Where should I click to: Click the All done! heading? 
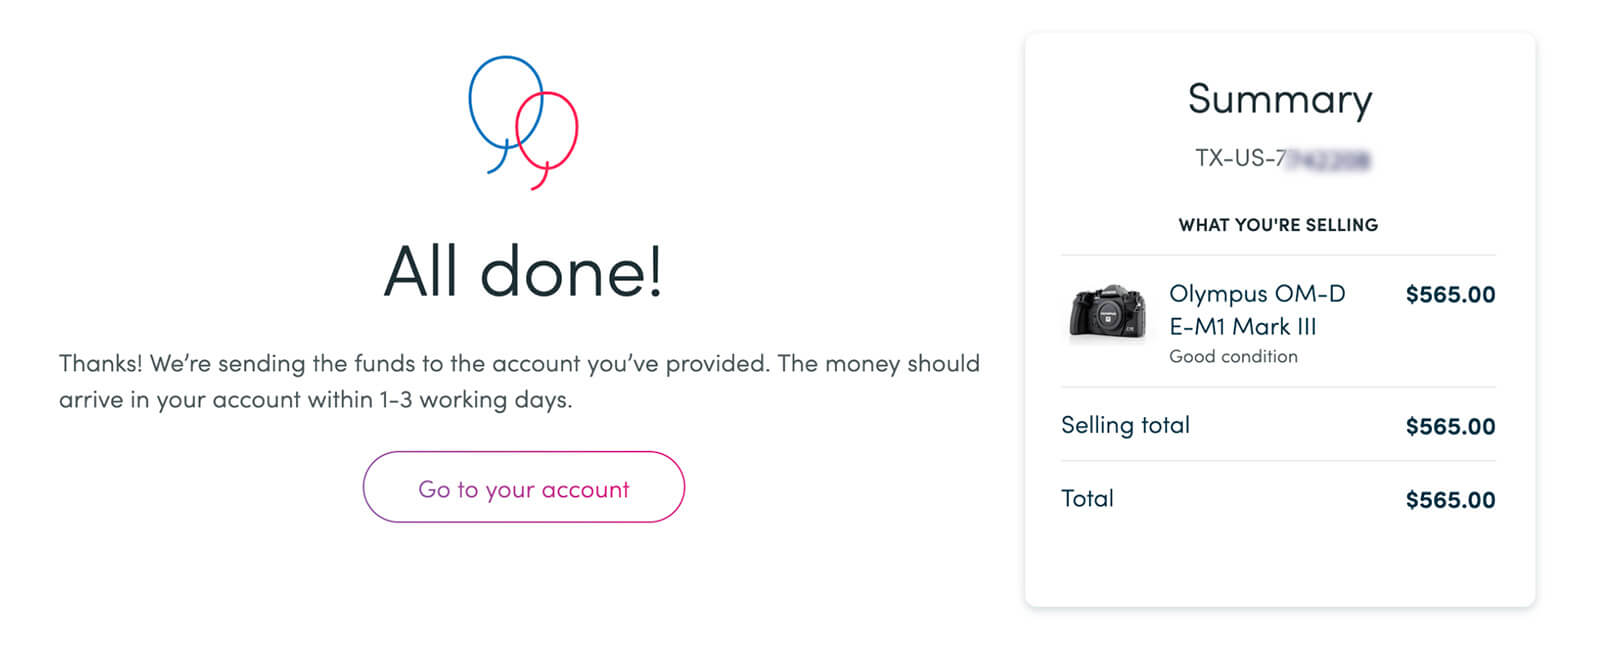pos(523,272)
